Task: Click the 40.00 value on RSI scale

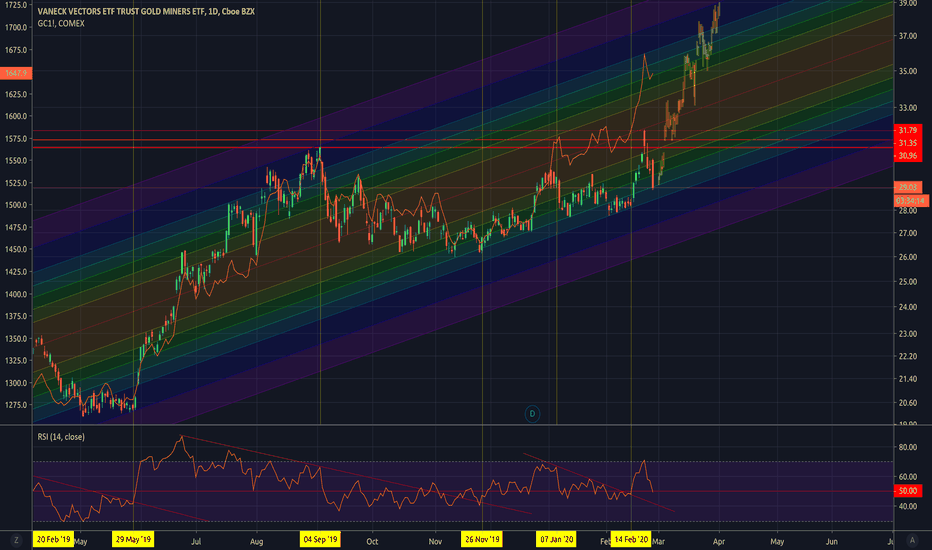Action: [x=908, y=507]
